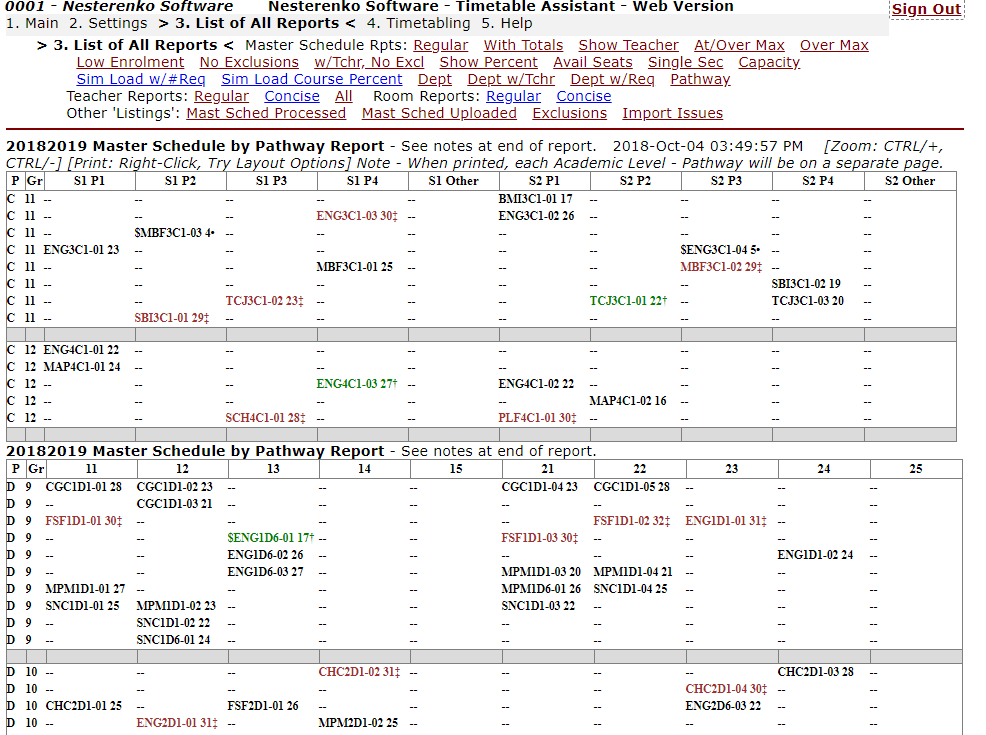Open the "Low Enrolment" report
Screen dimensions: 986x735
click(x=130, y=62)
